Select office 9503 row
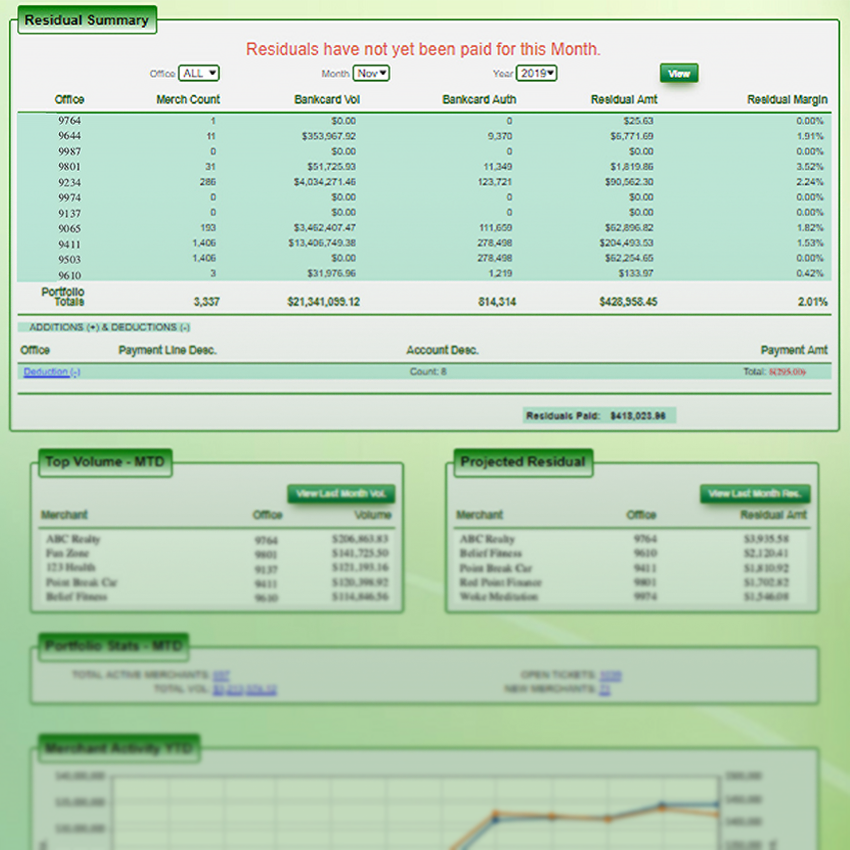The image size is (850, 850). pos(424,259)
